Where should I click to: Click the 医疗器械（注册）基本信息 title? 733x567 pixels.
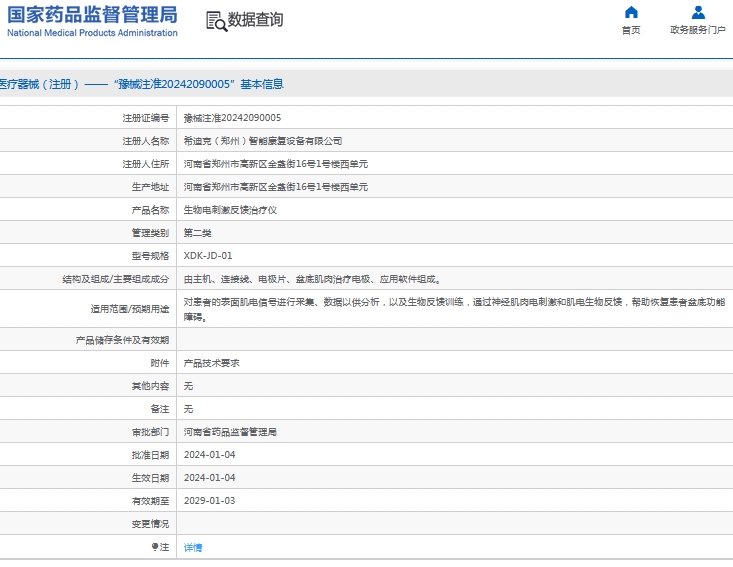point(142,84)
